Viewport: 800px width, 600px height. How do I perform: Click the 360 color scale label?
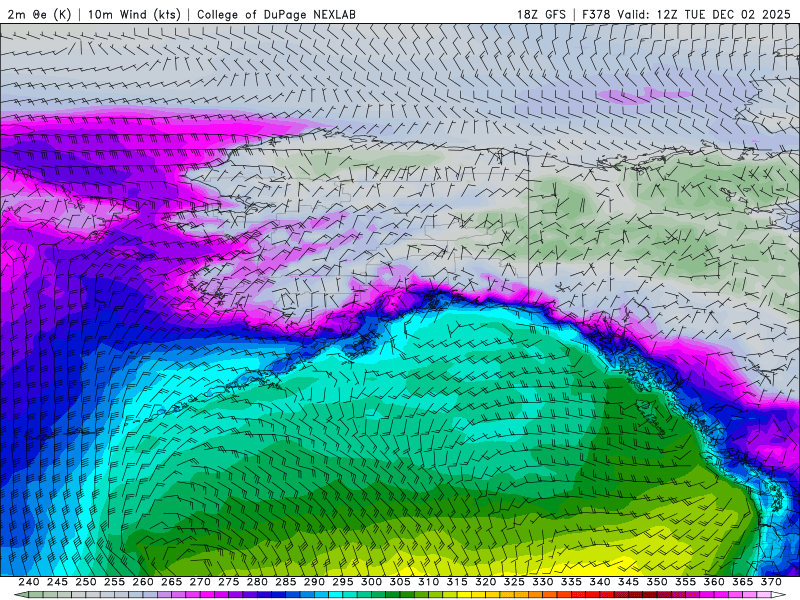[x=714, y=582]
